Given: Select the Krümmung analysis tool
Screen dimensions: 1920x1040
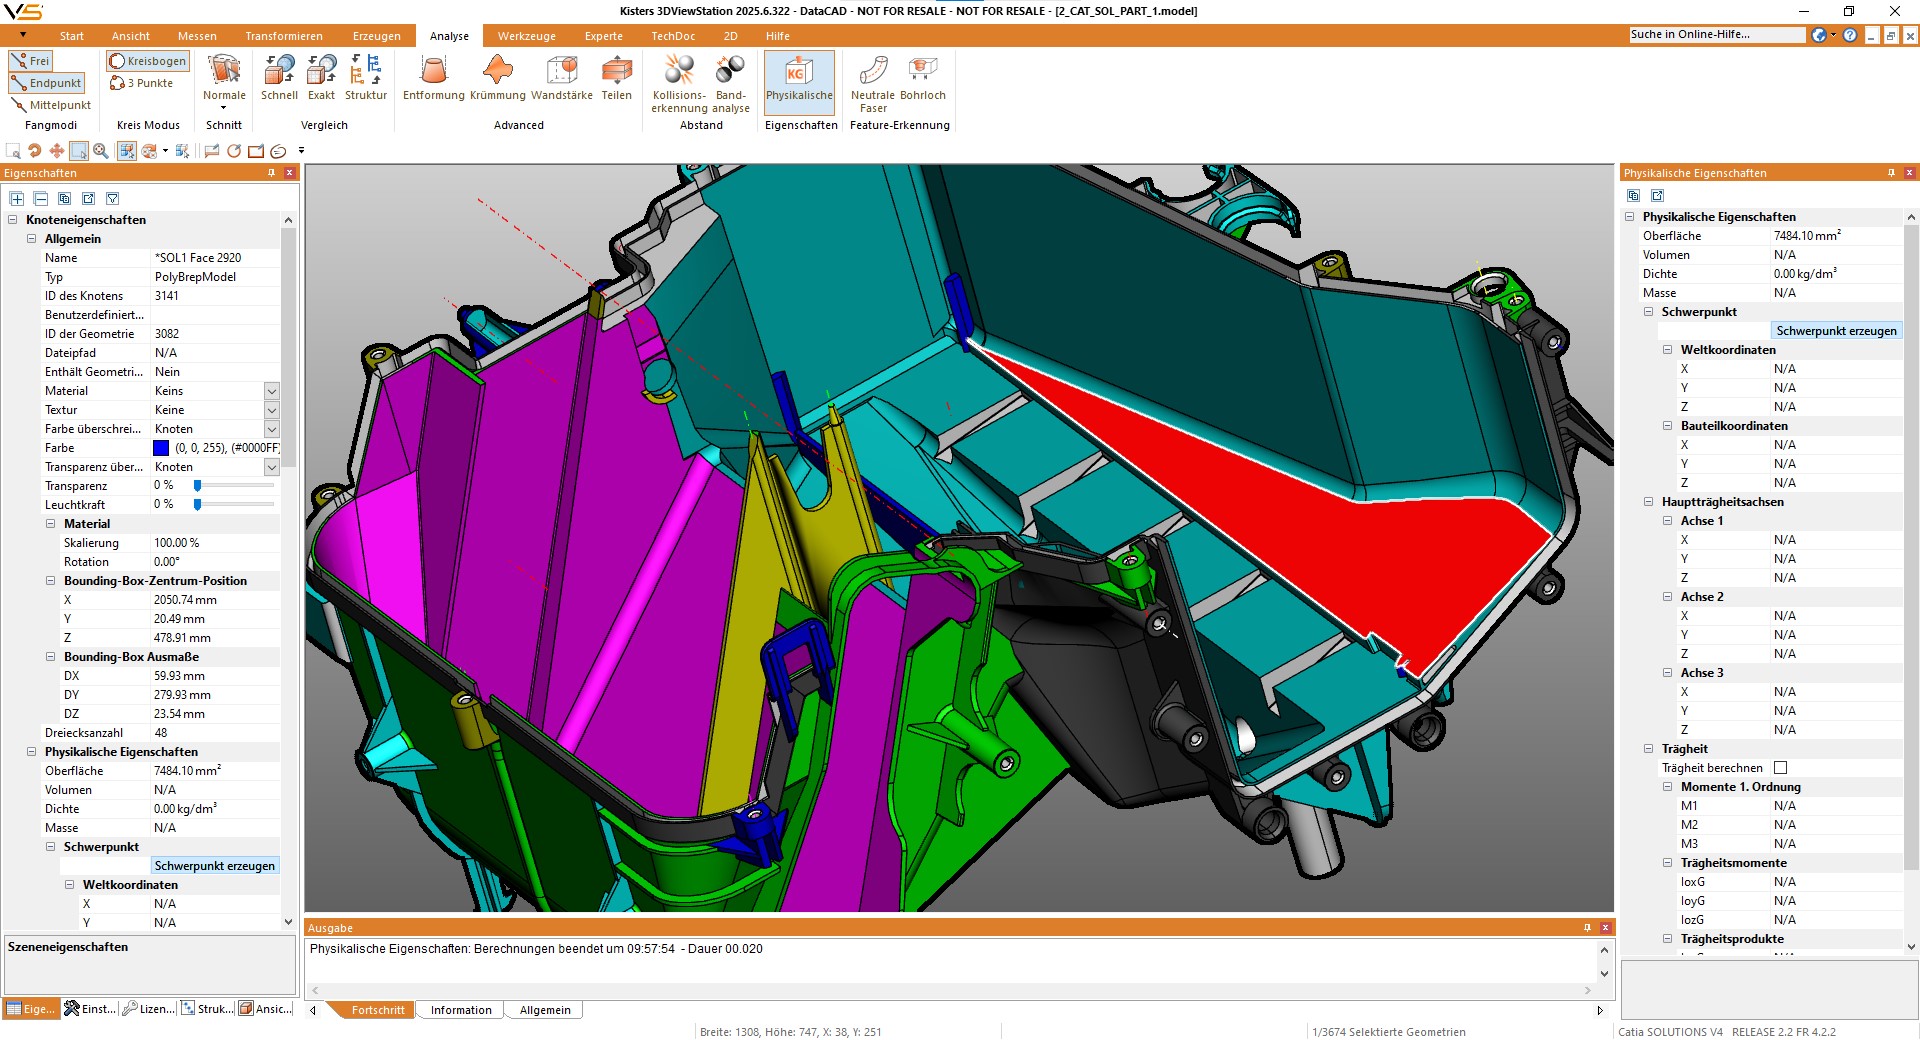Looking at the screenshot, I should tap(497, 80).
